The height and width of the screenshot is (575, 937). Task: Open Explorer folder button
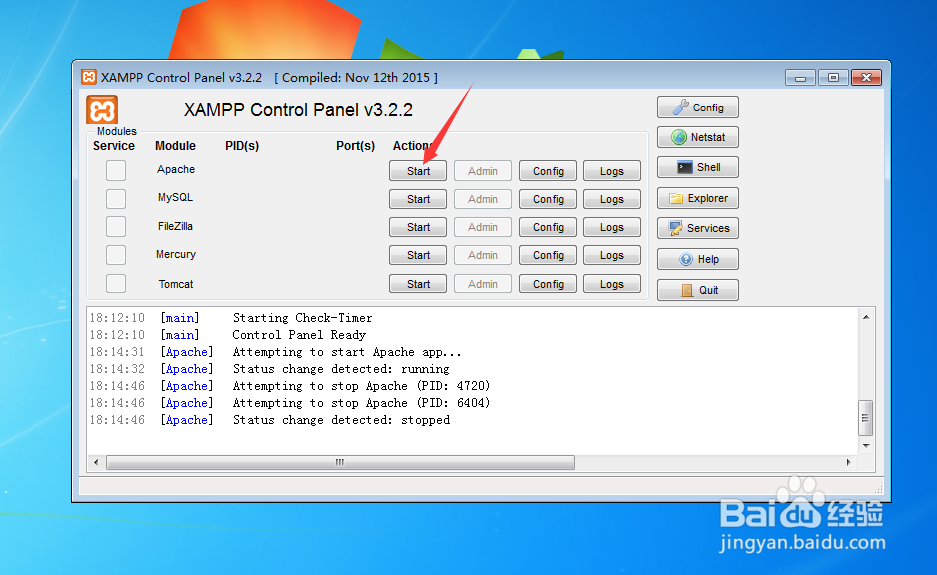[x=697, y=198]
